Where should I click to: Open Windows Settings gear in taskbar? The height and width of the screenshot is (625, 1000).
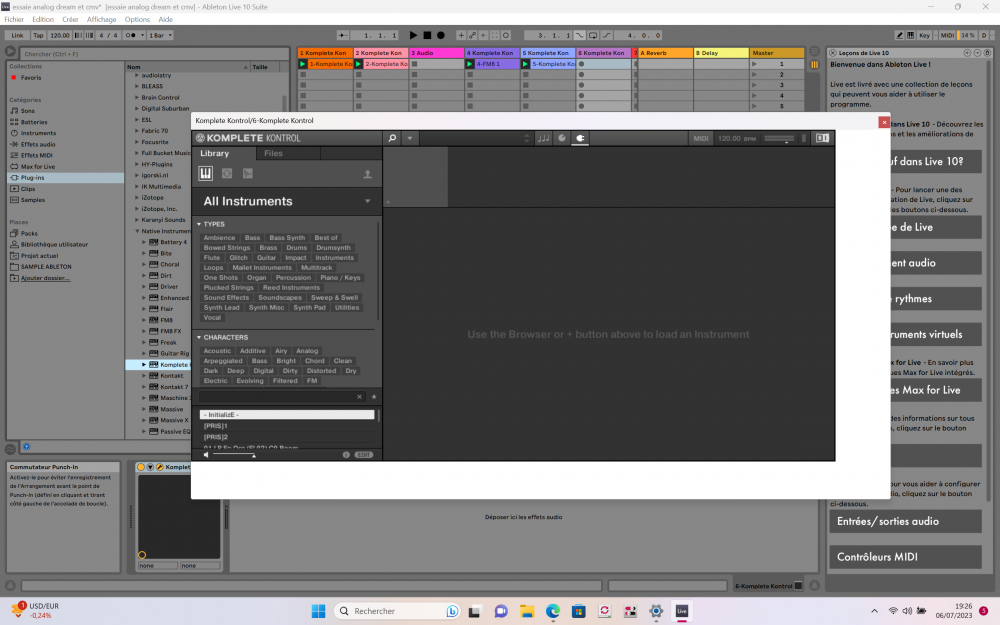[x=656, y=611]
